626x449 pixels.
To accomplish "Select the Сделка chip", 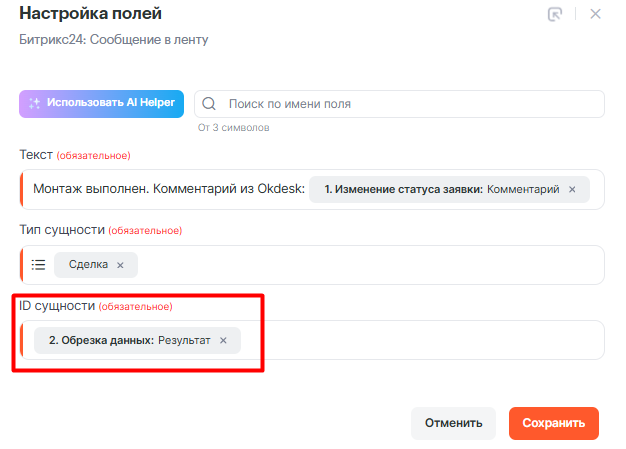I will (87, 265).
